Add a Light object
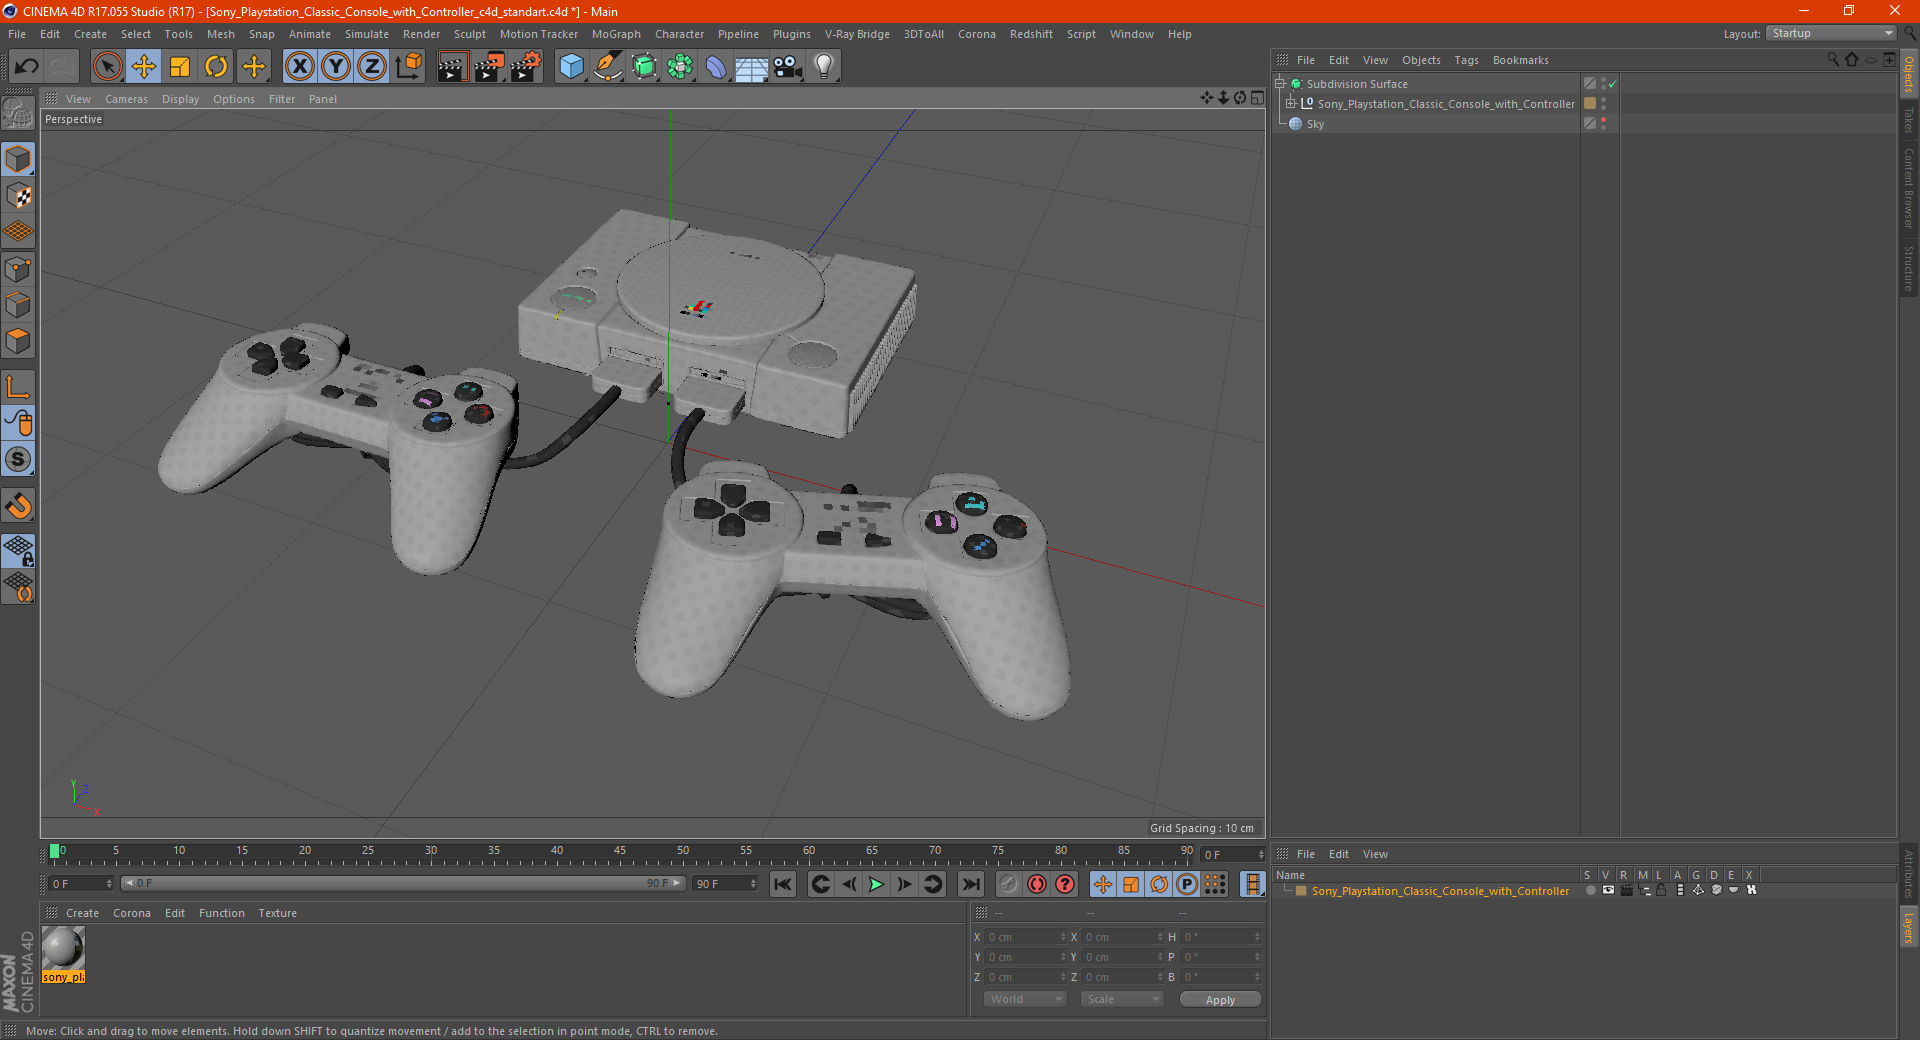This screenshot has width=1920, height=1040. pos(824,67)
